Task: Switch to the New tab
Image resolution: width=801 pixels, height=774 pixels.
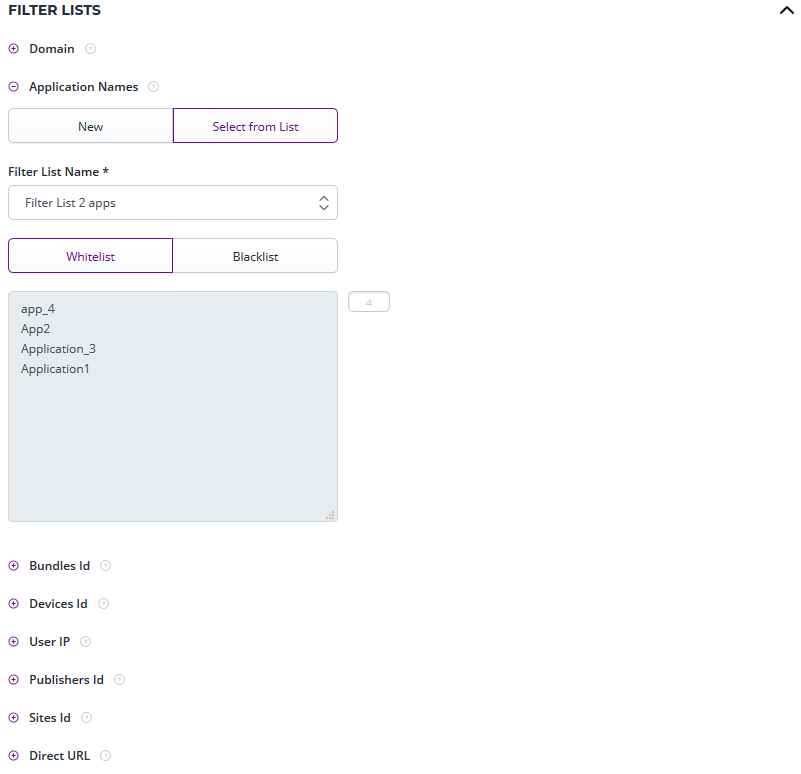Action: [x=90, y=125]
